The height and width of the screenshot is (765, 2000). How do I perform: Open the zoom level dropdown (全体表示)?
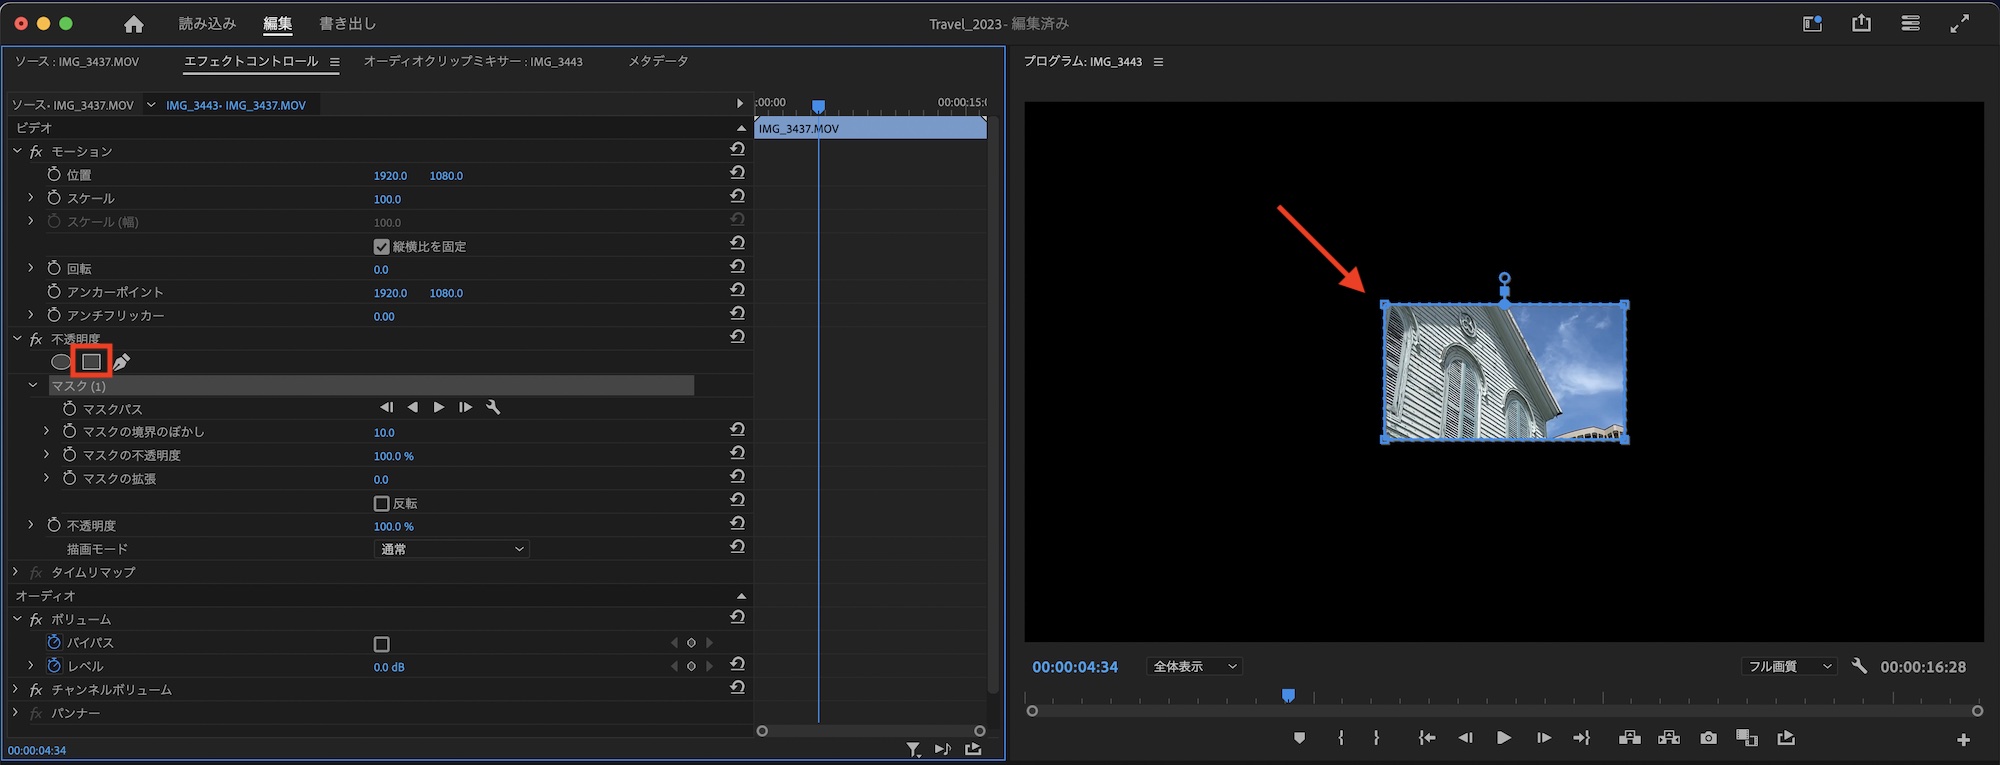1194,667
